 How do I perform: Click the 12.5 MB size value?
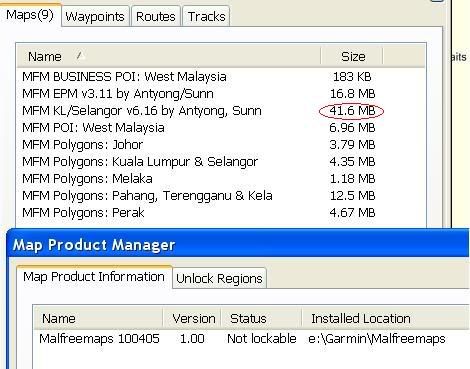point(352,196)
